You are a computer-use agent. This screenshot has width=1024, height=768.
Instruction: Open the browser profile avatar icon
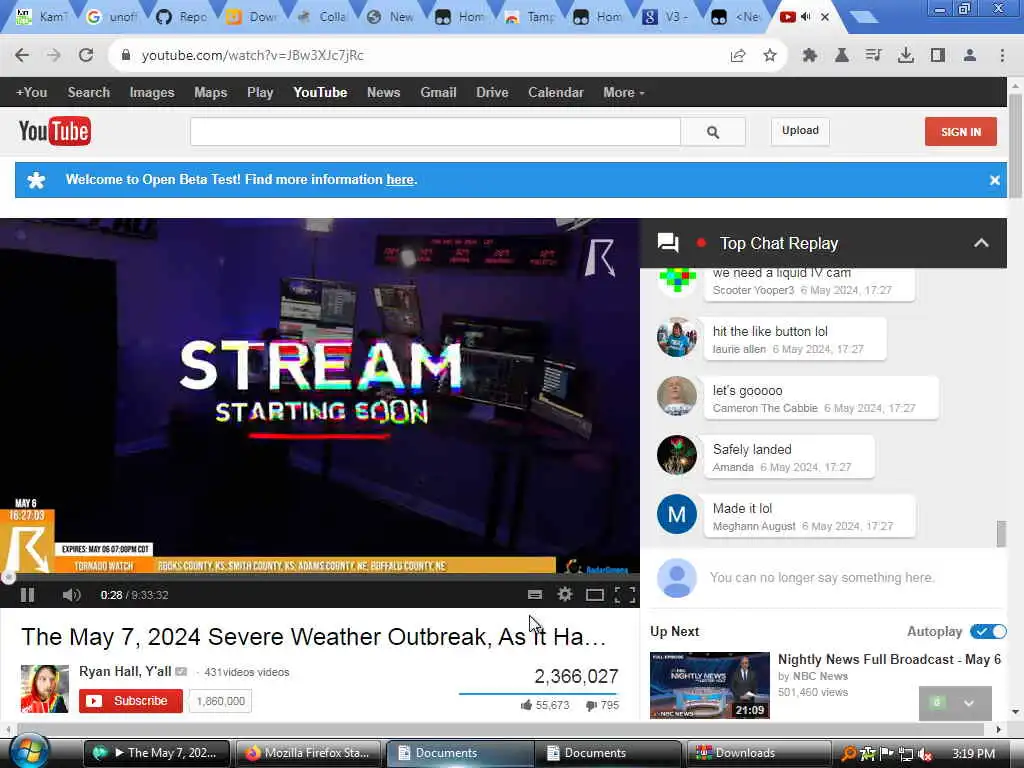pos(970,56)
